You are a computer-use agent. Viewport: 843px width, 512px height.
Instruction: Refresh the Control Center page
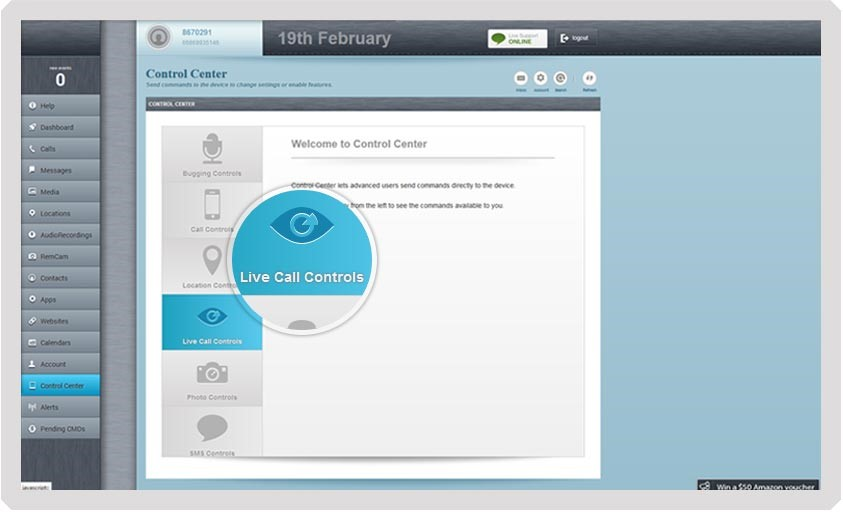click(589, 78)
